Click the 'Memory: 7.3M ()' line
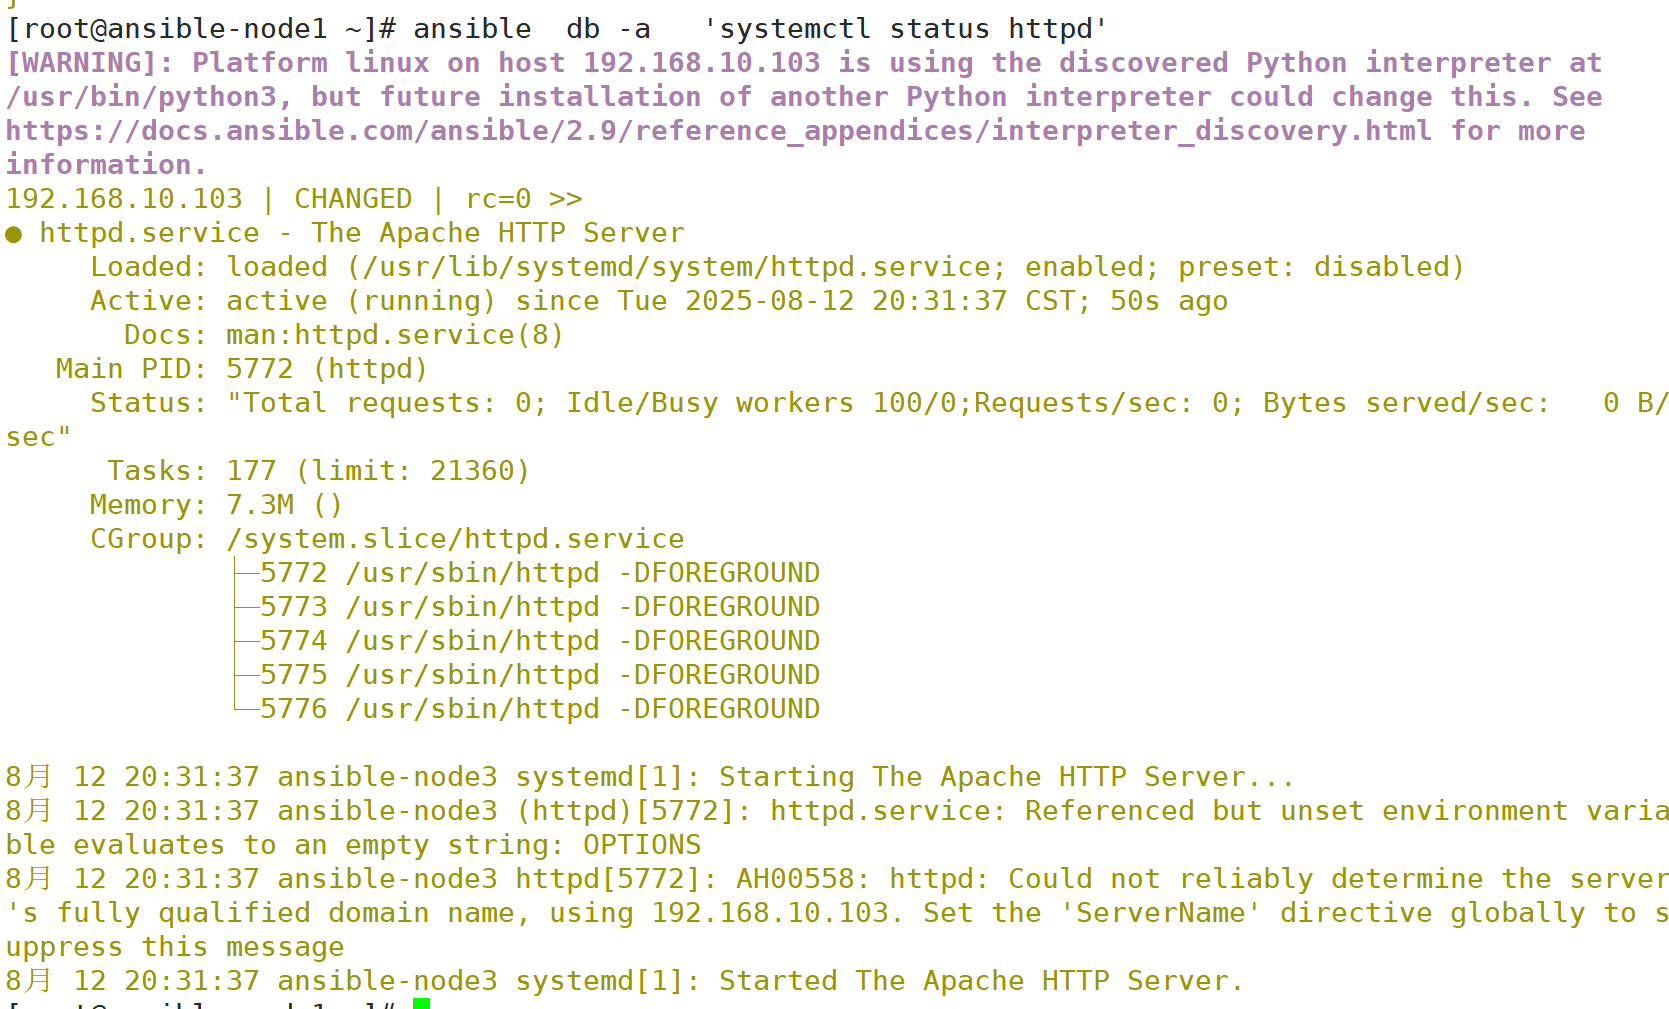1669x1009 pixels. 216,505
